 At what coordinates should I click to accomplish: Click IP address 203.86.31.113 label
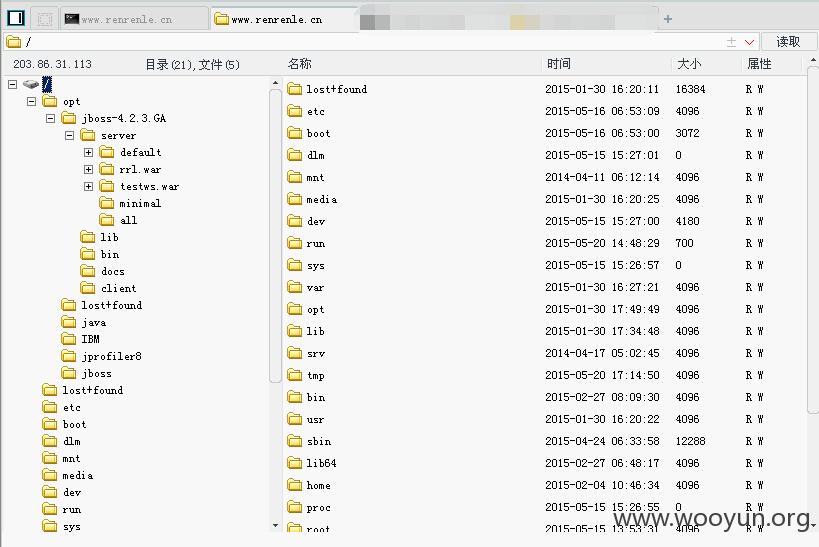(x=52, y=64)
